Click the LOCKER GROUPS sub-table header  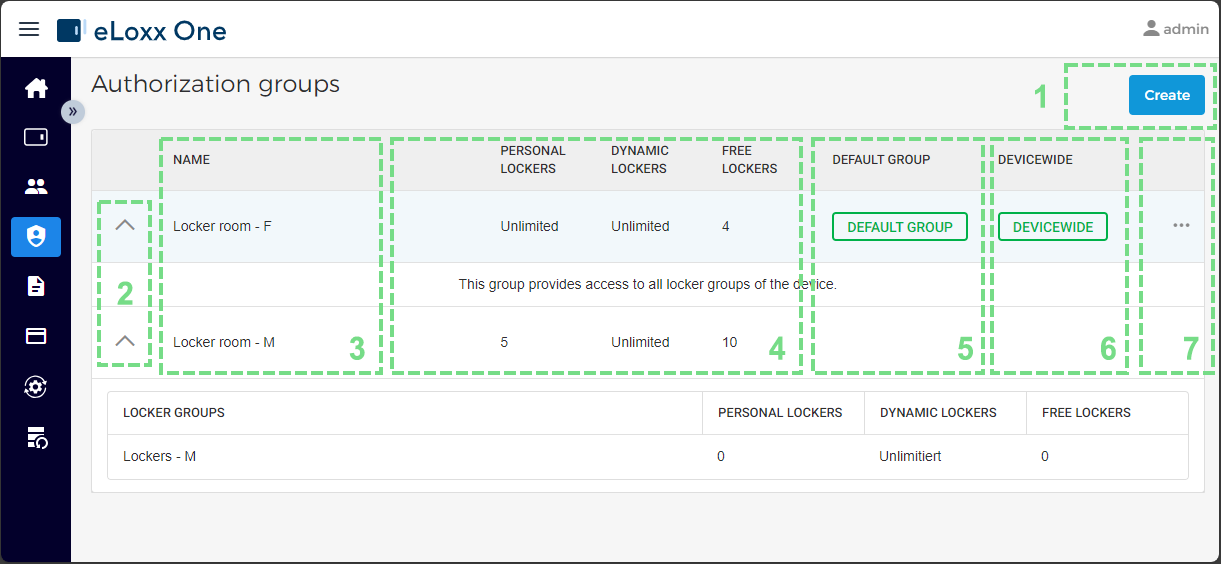tap(174, 412)
